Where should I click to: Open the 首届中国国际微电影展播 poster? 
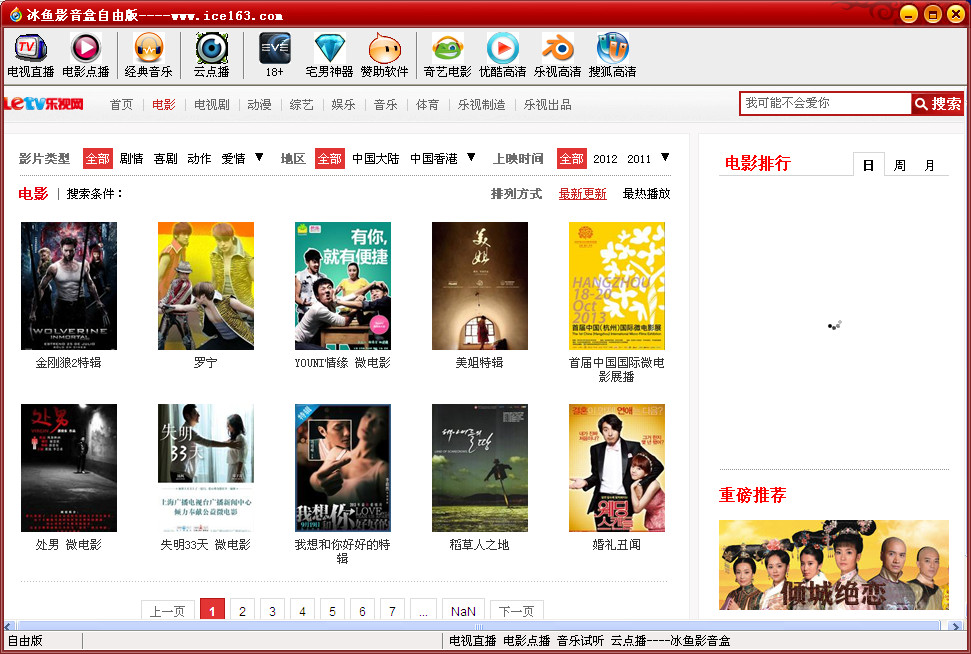(x=617, y=286)
